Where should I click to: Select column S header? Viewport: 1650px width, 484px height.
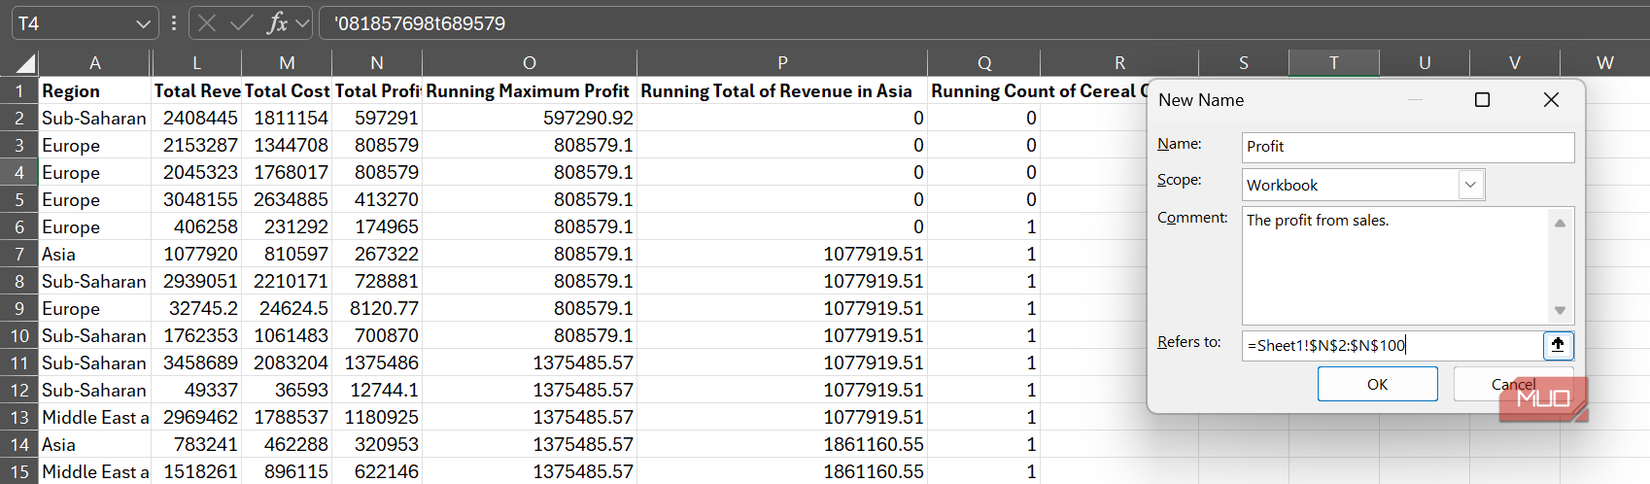click(x=1244, y=63)
